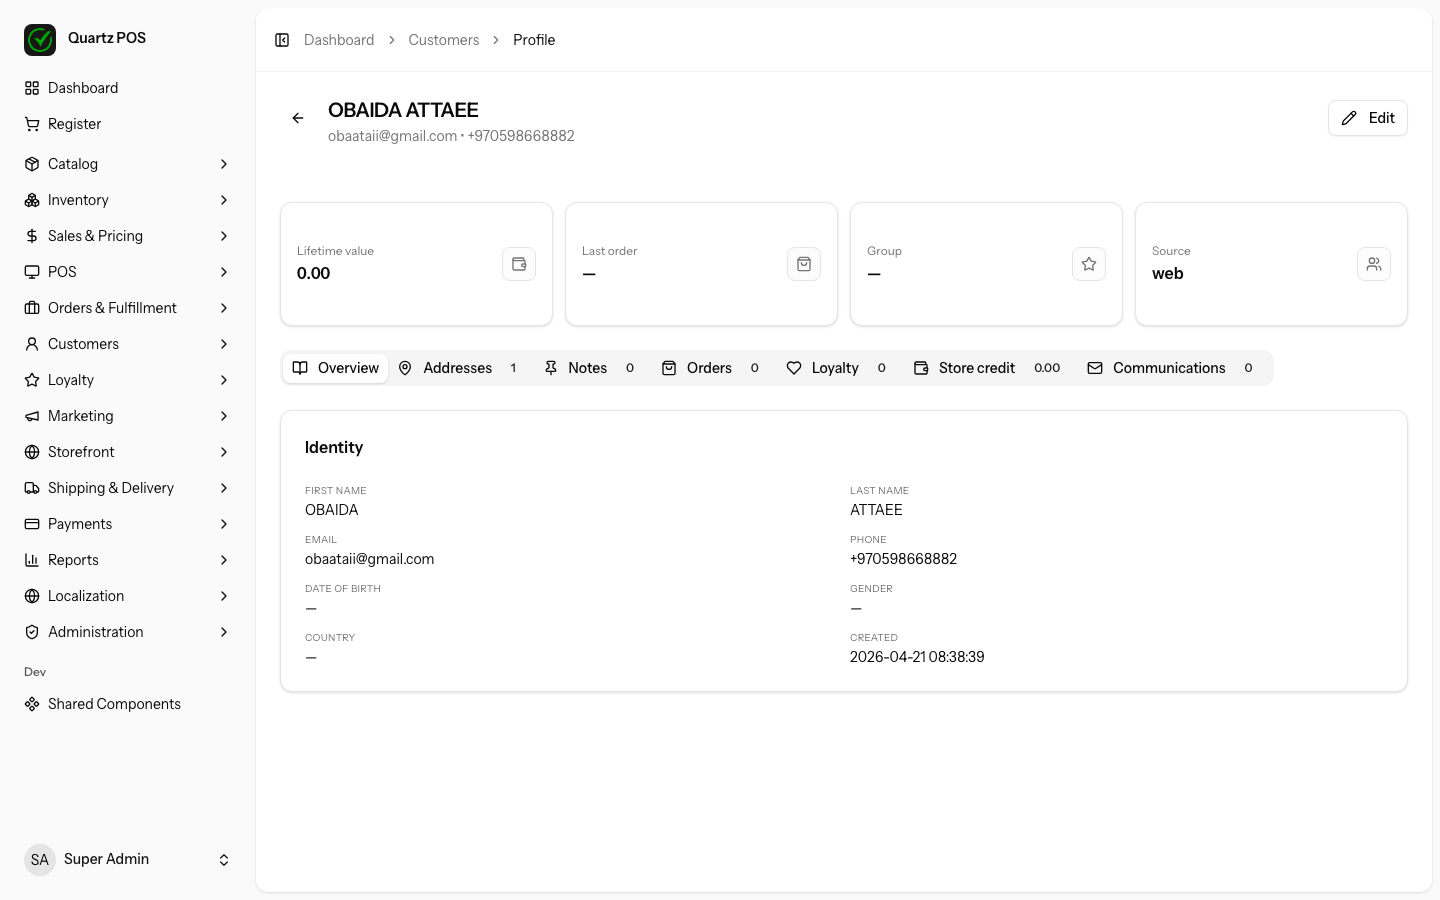The height and width of the screenshot is (900, 1440).
Task: Click the Source value web
Action: click(x=1168, y=274)
